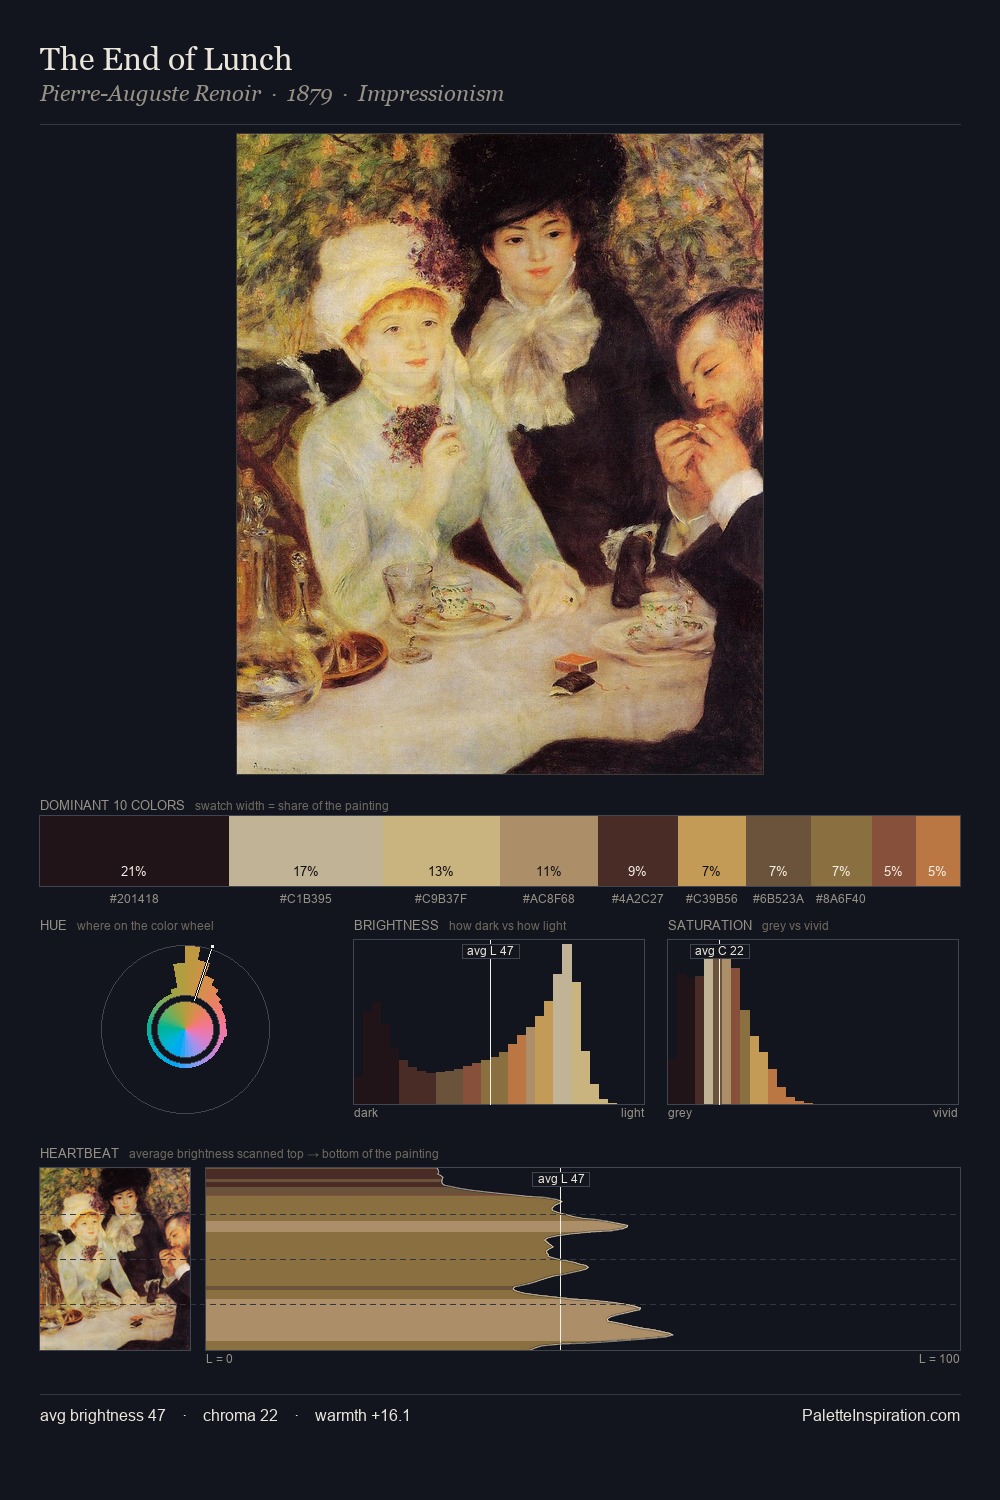Screen dimensions: 1000x1500
Task: Click the 'avg L 47' label in Heartbeat chart
Action: (561, 1179)
